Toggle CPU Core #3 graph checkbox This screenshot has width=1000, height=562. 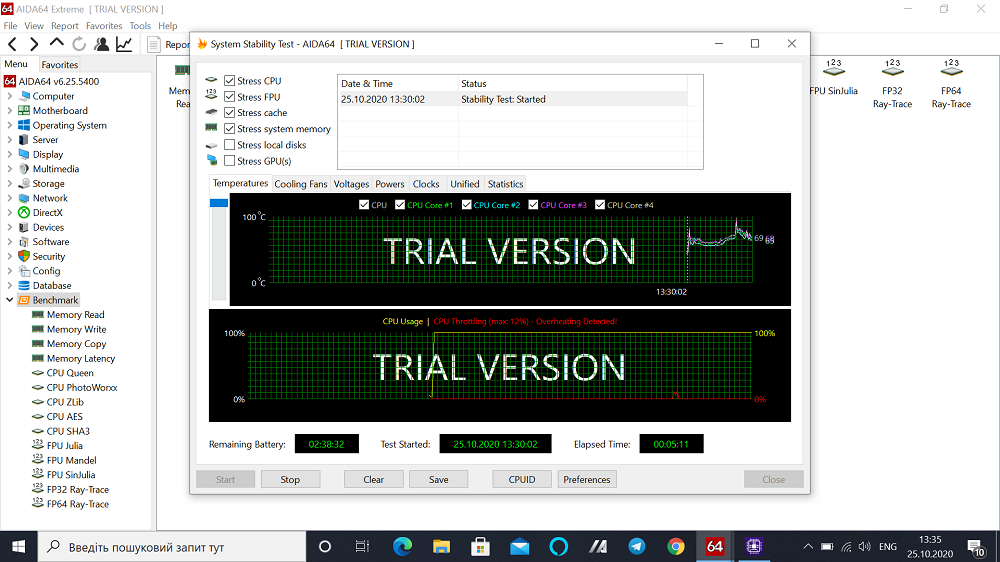pyautogui.click(x=533, y=205)
